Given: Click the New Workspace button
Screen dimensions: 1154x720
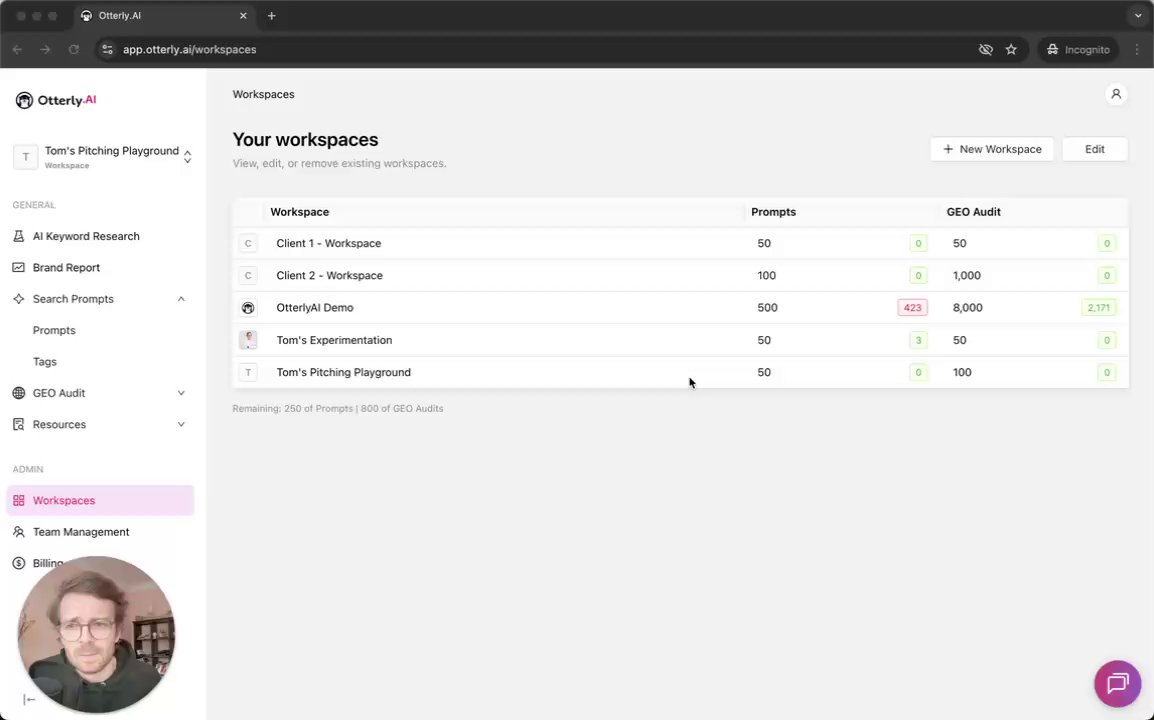Looking at the screenshot, I should coord(992,149).
